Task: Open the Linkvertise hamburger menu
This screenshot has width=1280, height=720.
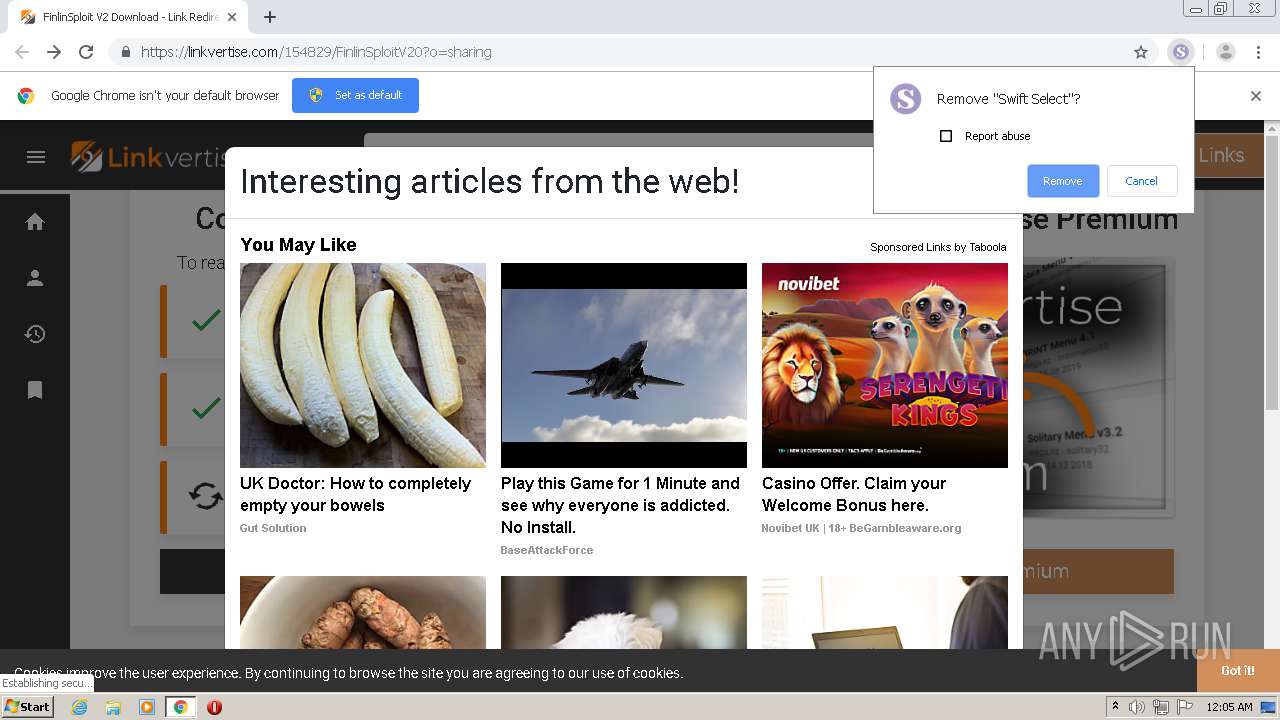Action: (x=36, y=157)
